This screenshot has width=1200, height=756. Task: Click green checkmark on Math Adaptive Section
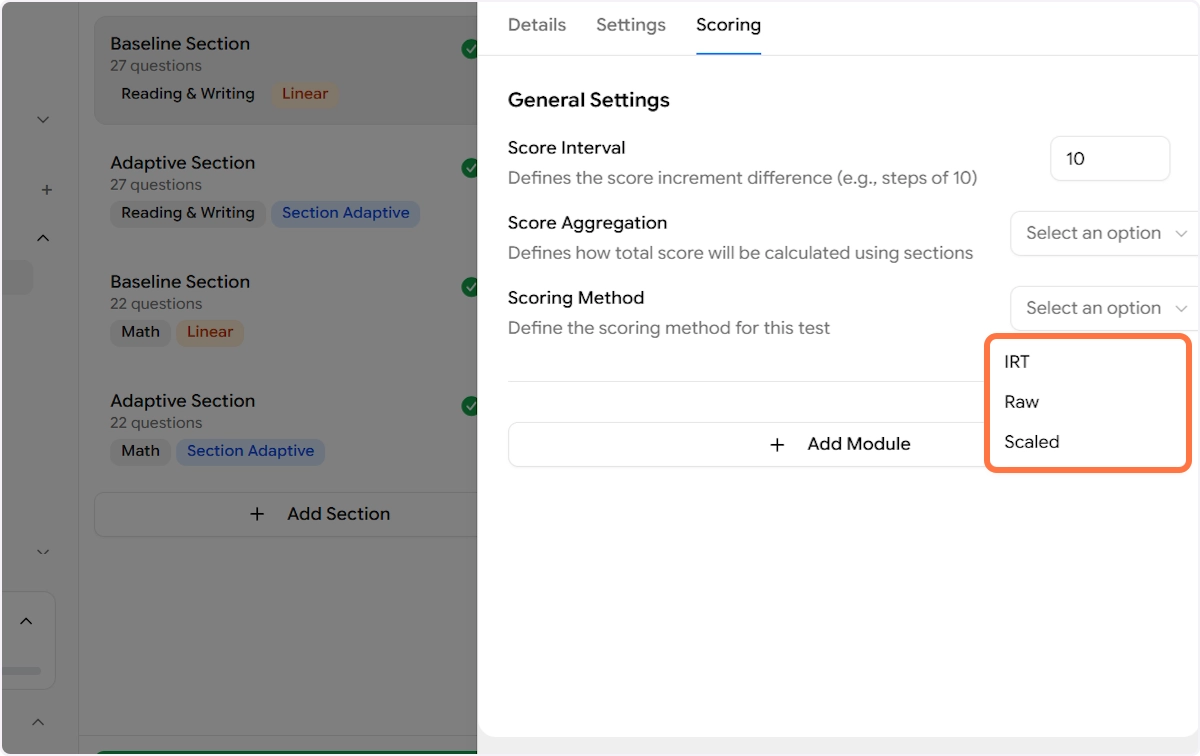click(x=470, y=406)
